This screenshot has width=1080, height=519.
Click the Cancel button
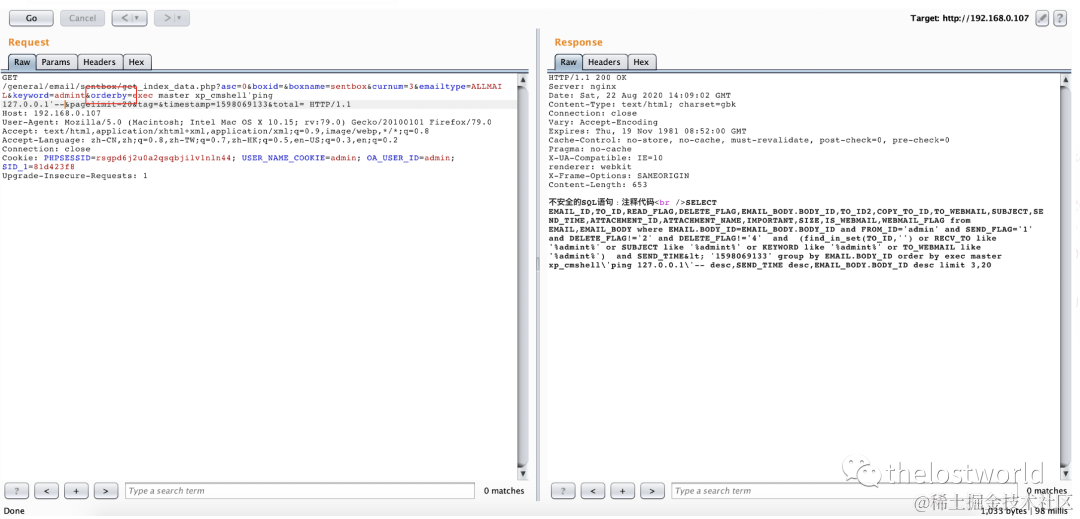[83, 18]
